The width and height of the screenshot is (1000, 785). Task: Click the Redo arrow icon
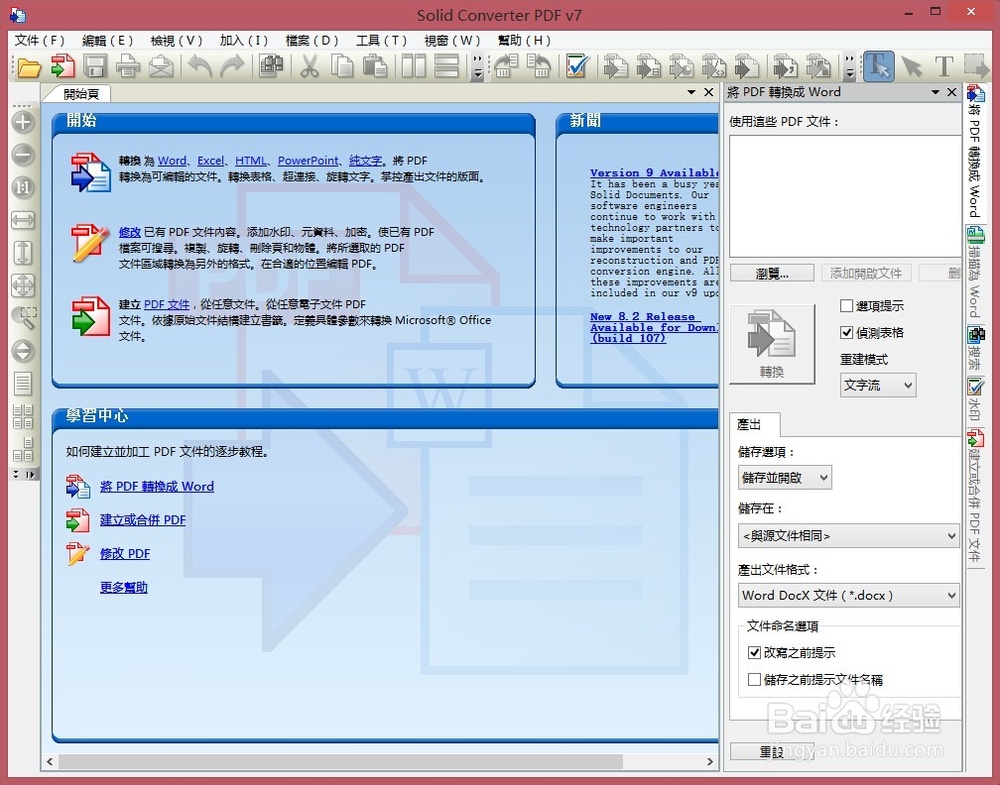pos(232,66)
